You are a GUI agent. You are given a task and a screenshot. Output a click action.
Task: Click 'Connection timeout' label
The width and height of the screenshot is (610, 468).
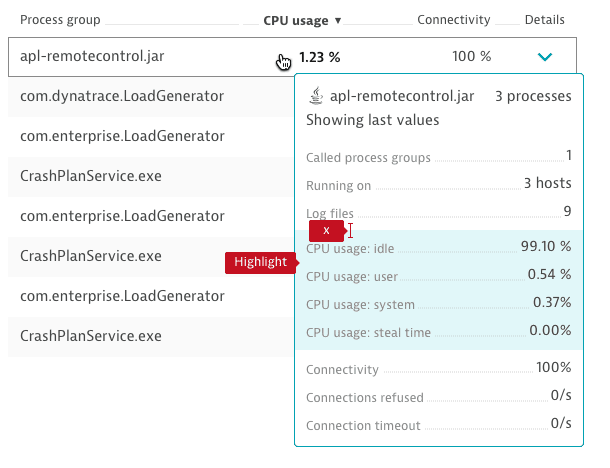tap(363, 426)
